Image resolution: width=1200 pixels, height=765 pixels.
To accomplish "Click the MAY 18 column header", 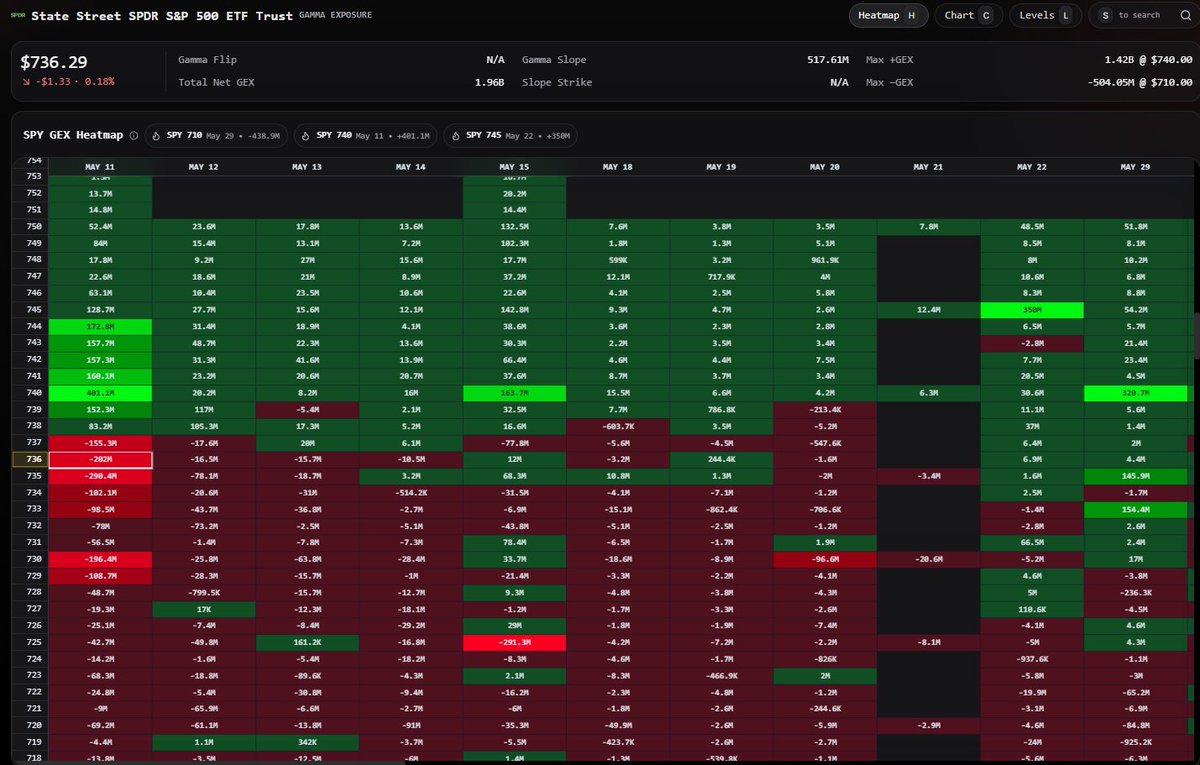I will 618,167.
